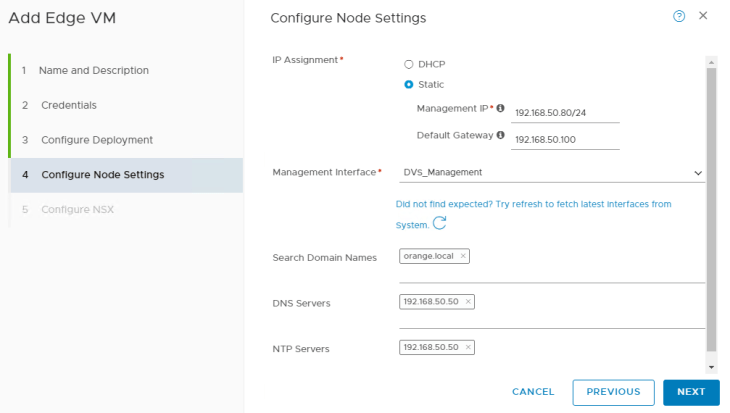
Task: Close the Configure Node Settings dialog
Action: 703,16
